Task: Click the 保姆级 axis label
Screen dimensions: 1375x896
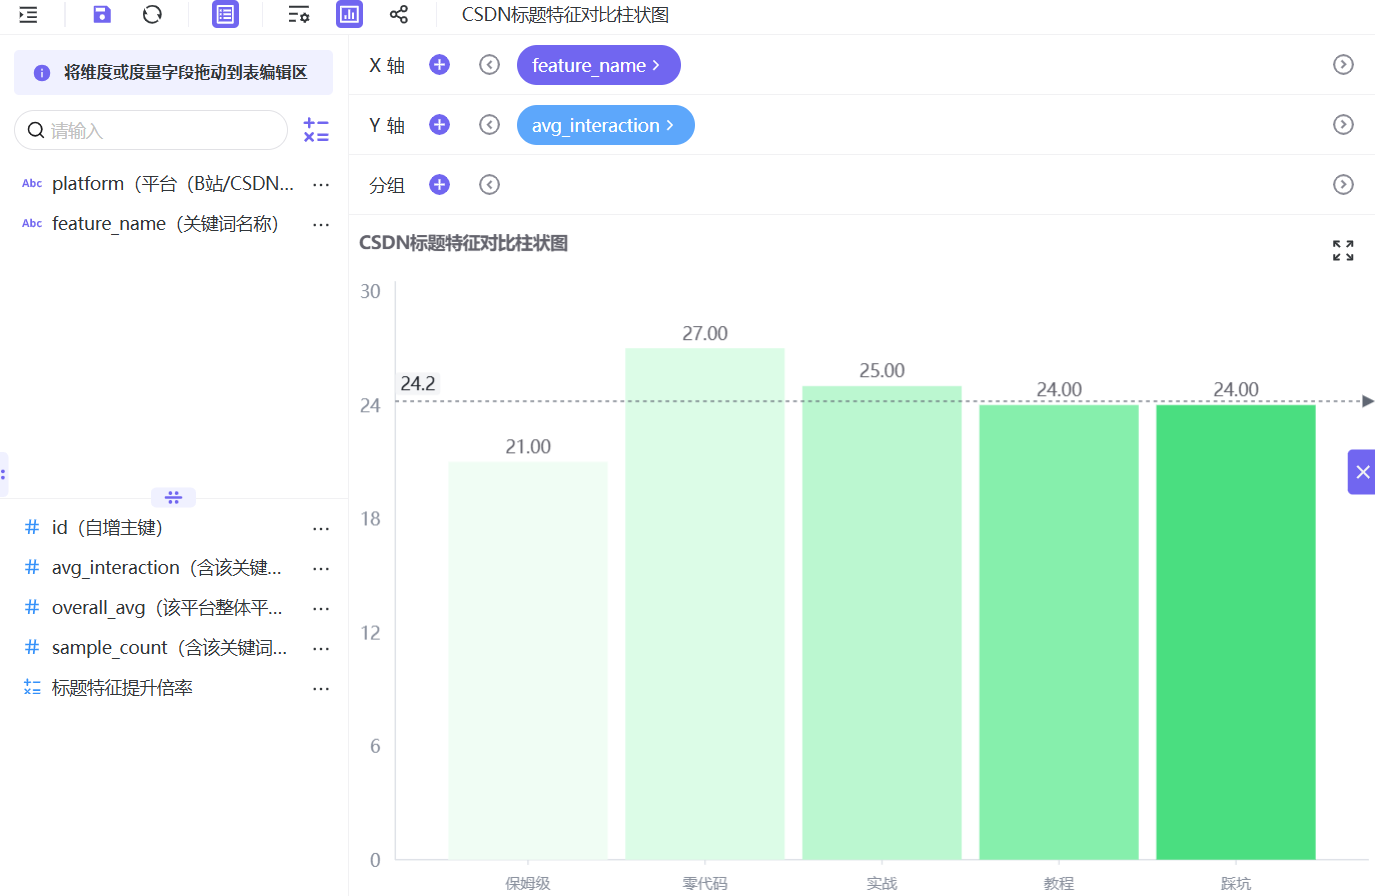Action: coord(528,883)
